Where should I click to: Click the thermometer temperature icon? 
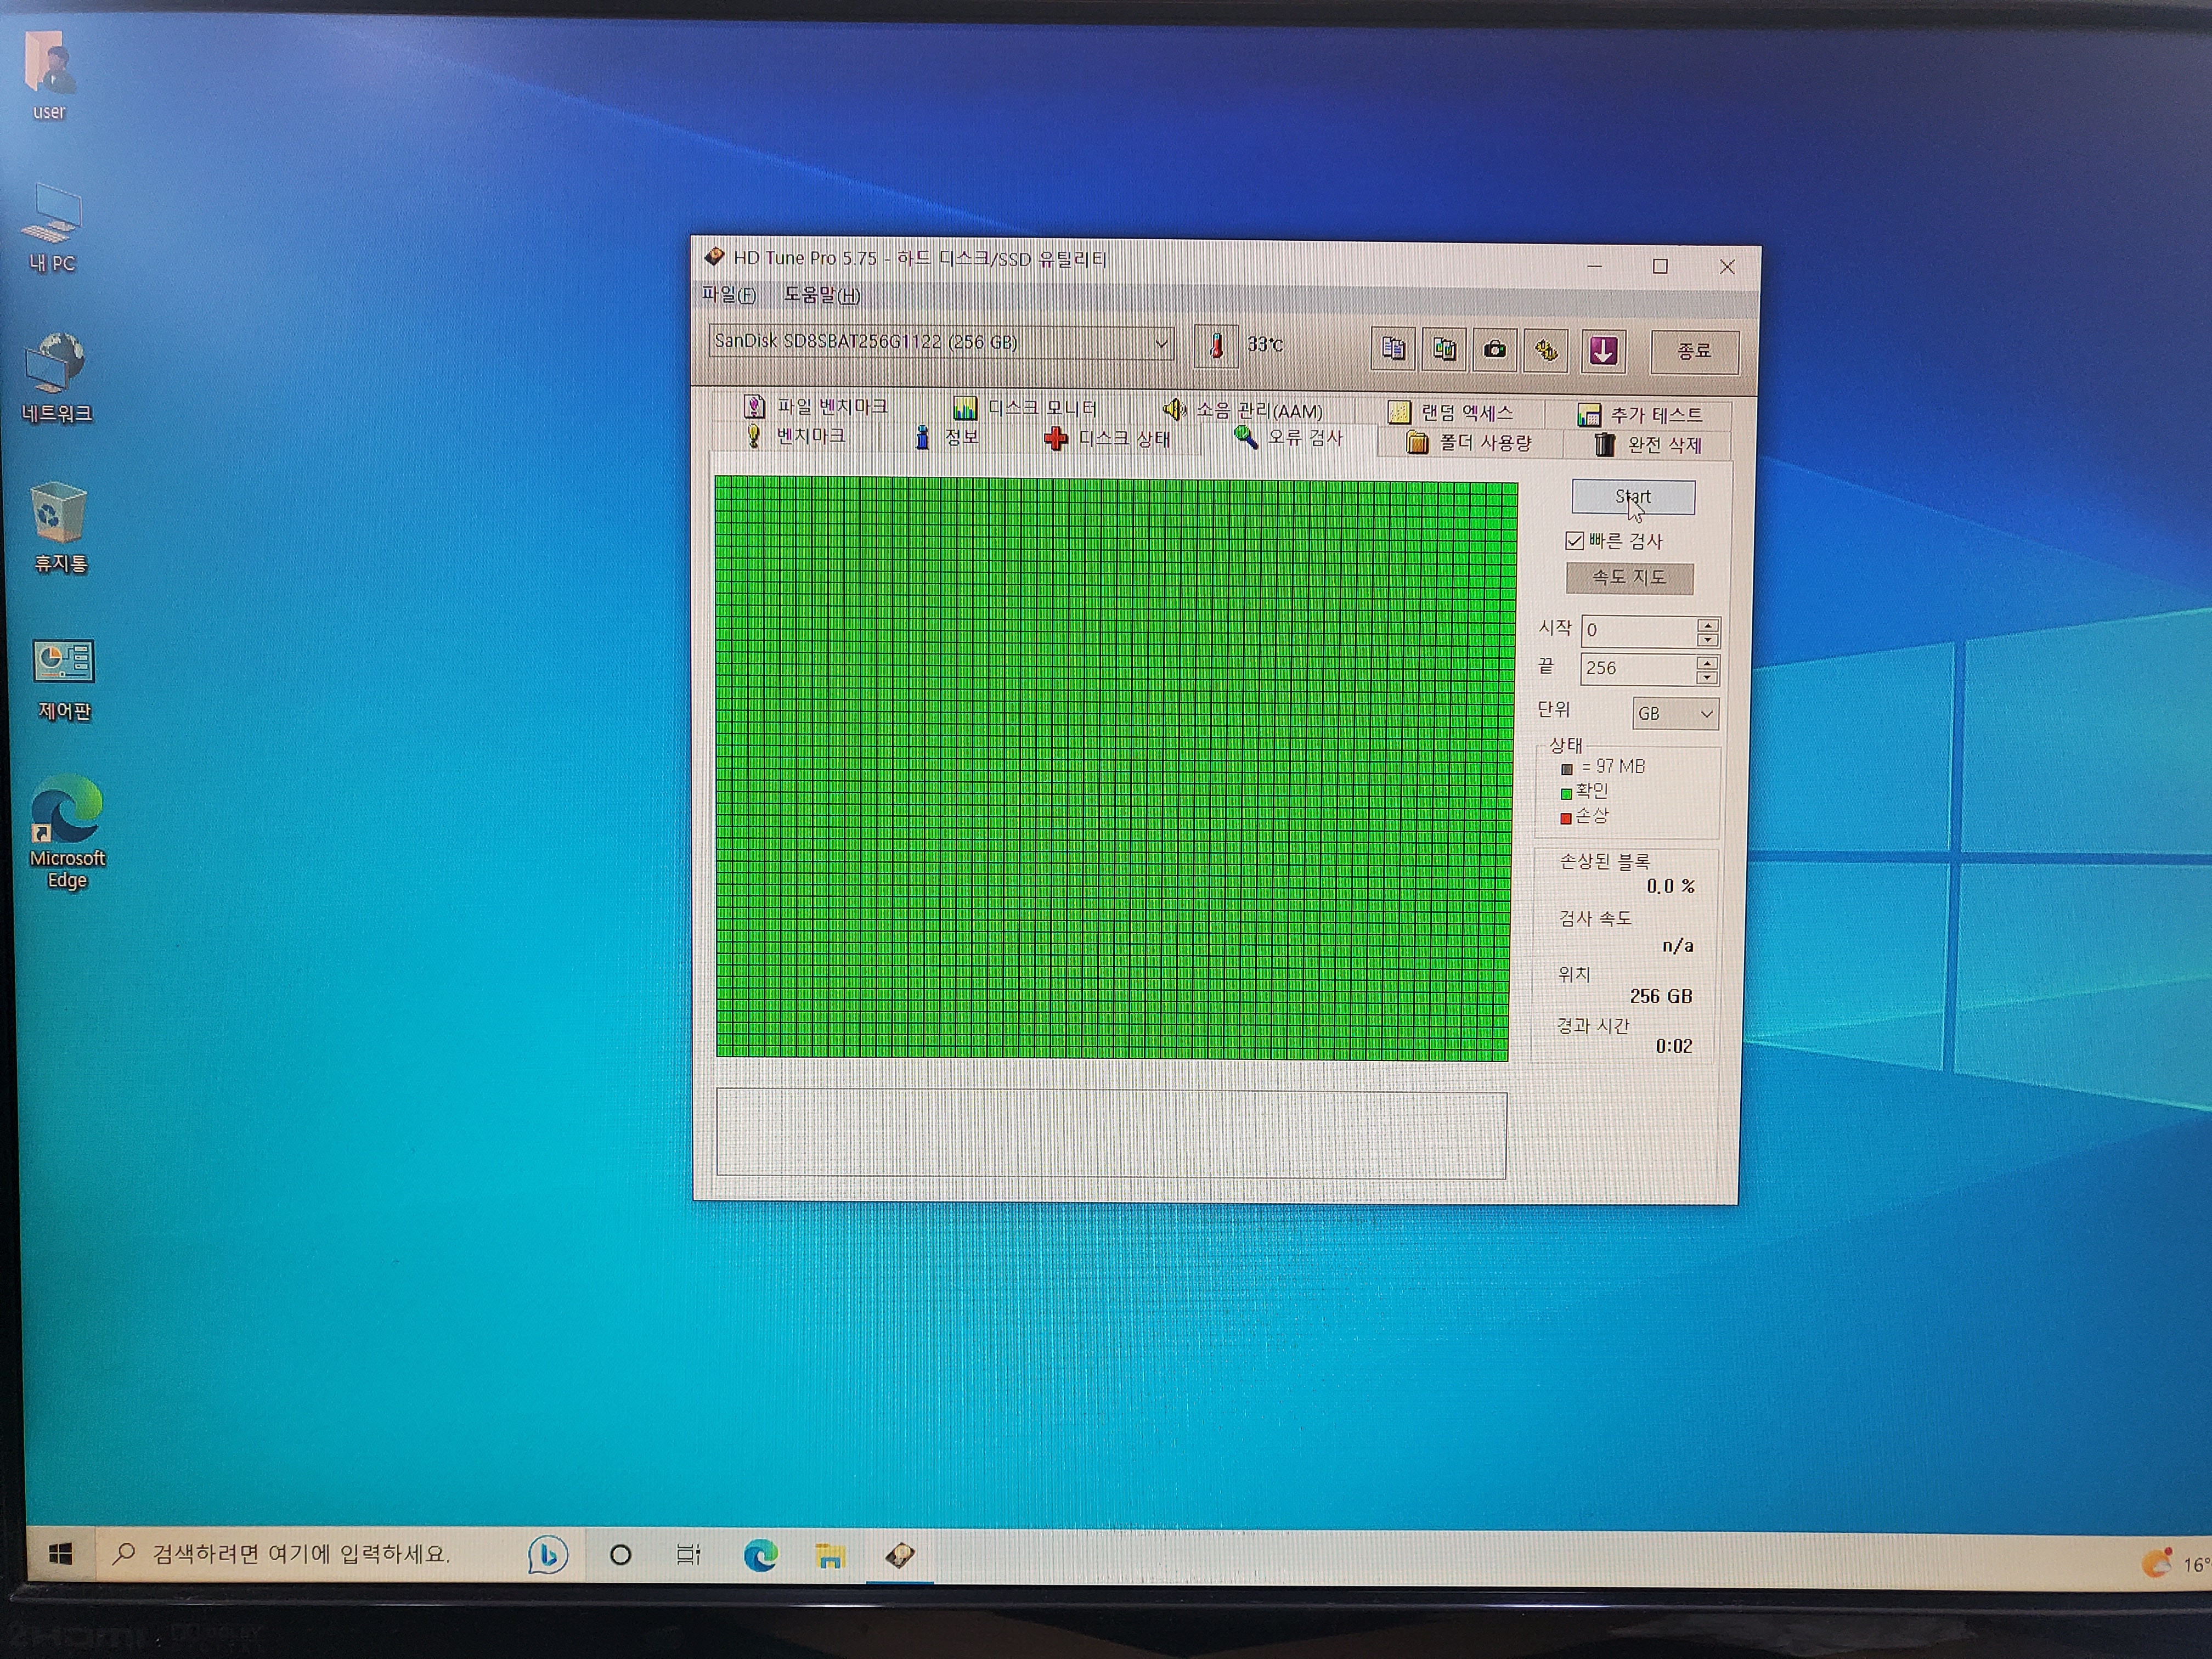[1216, 346]
